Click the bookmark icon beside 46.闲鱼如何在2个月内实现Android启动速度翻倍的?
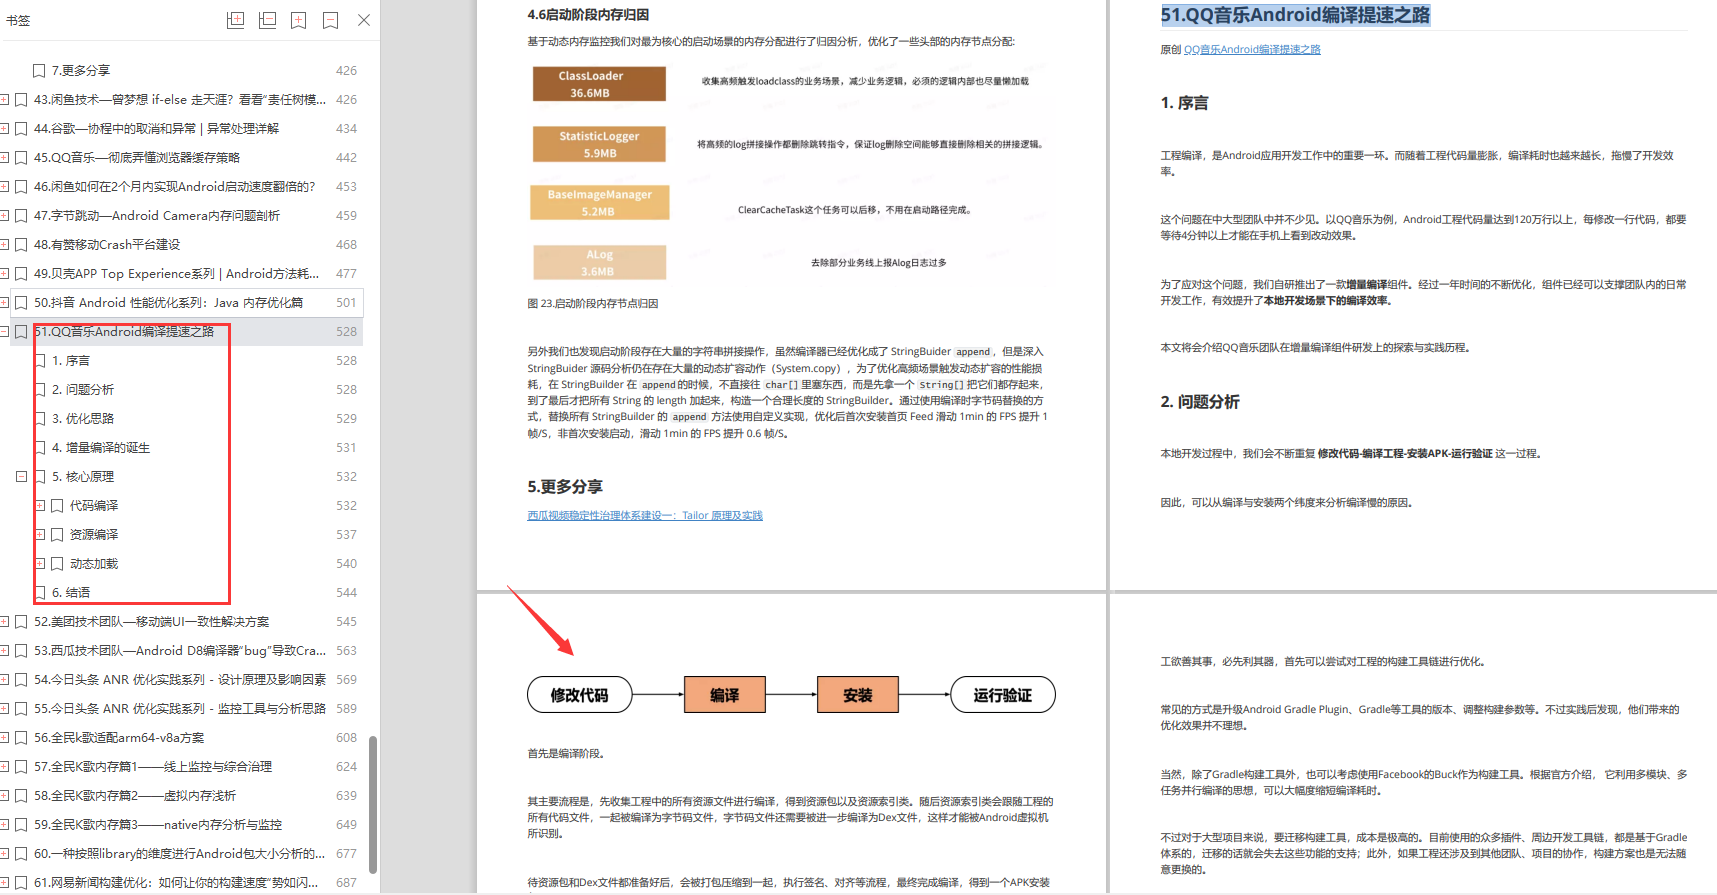 tap(21, 187)
